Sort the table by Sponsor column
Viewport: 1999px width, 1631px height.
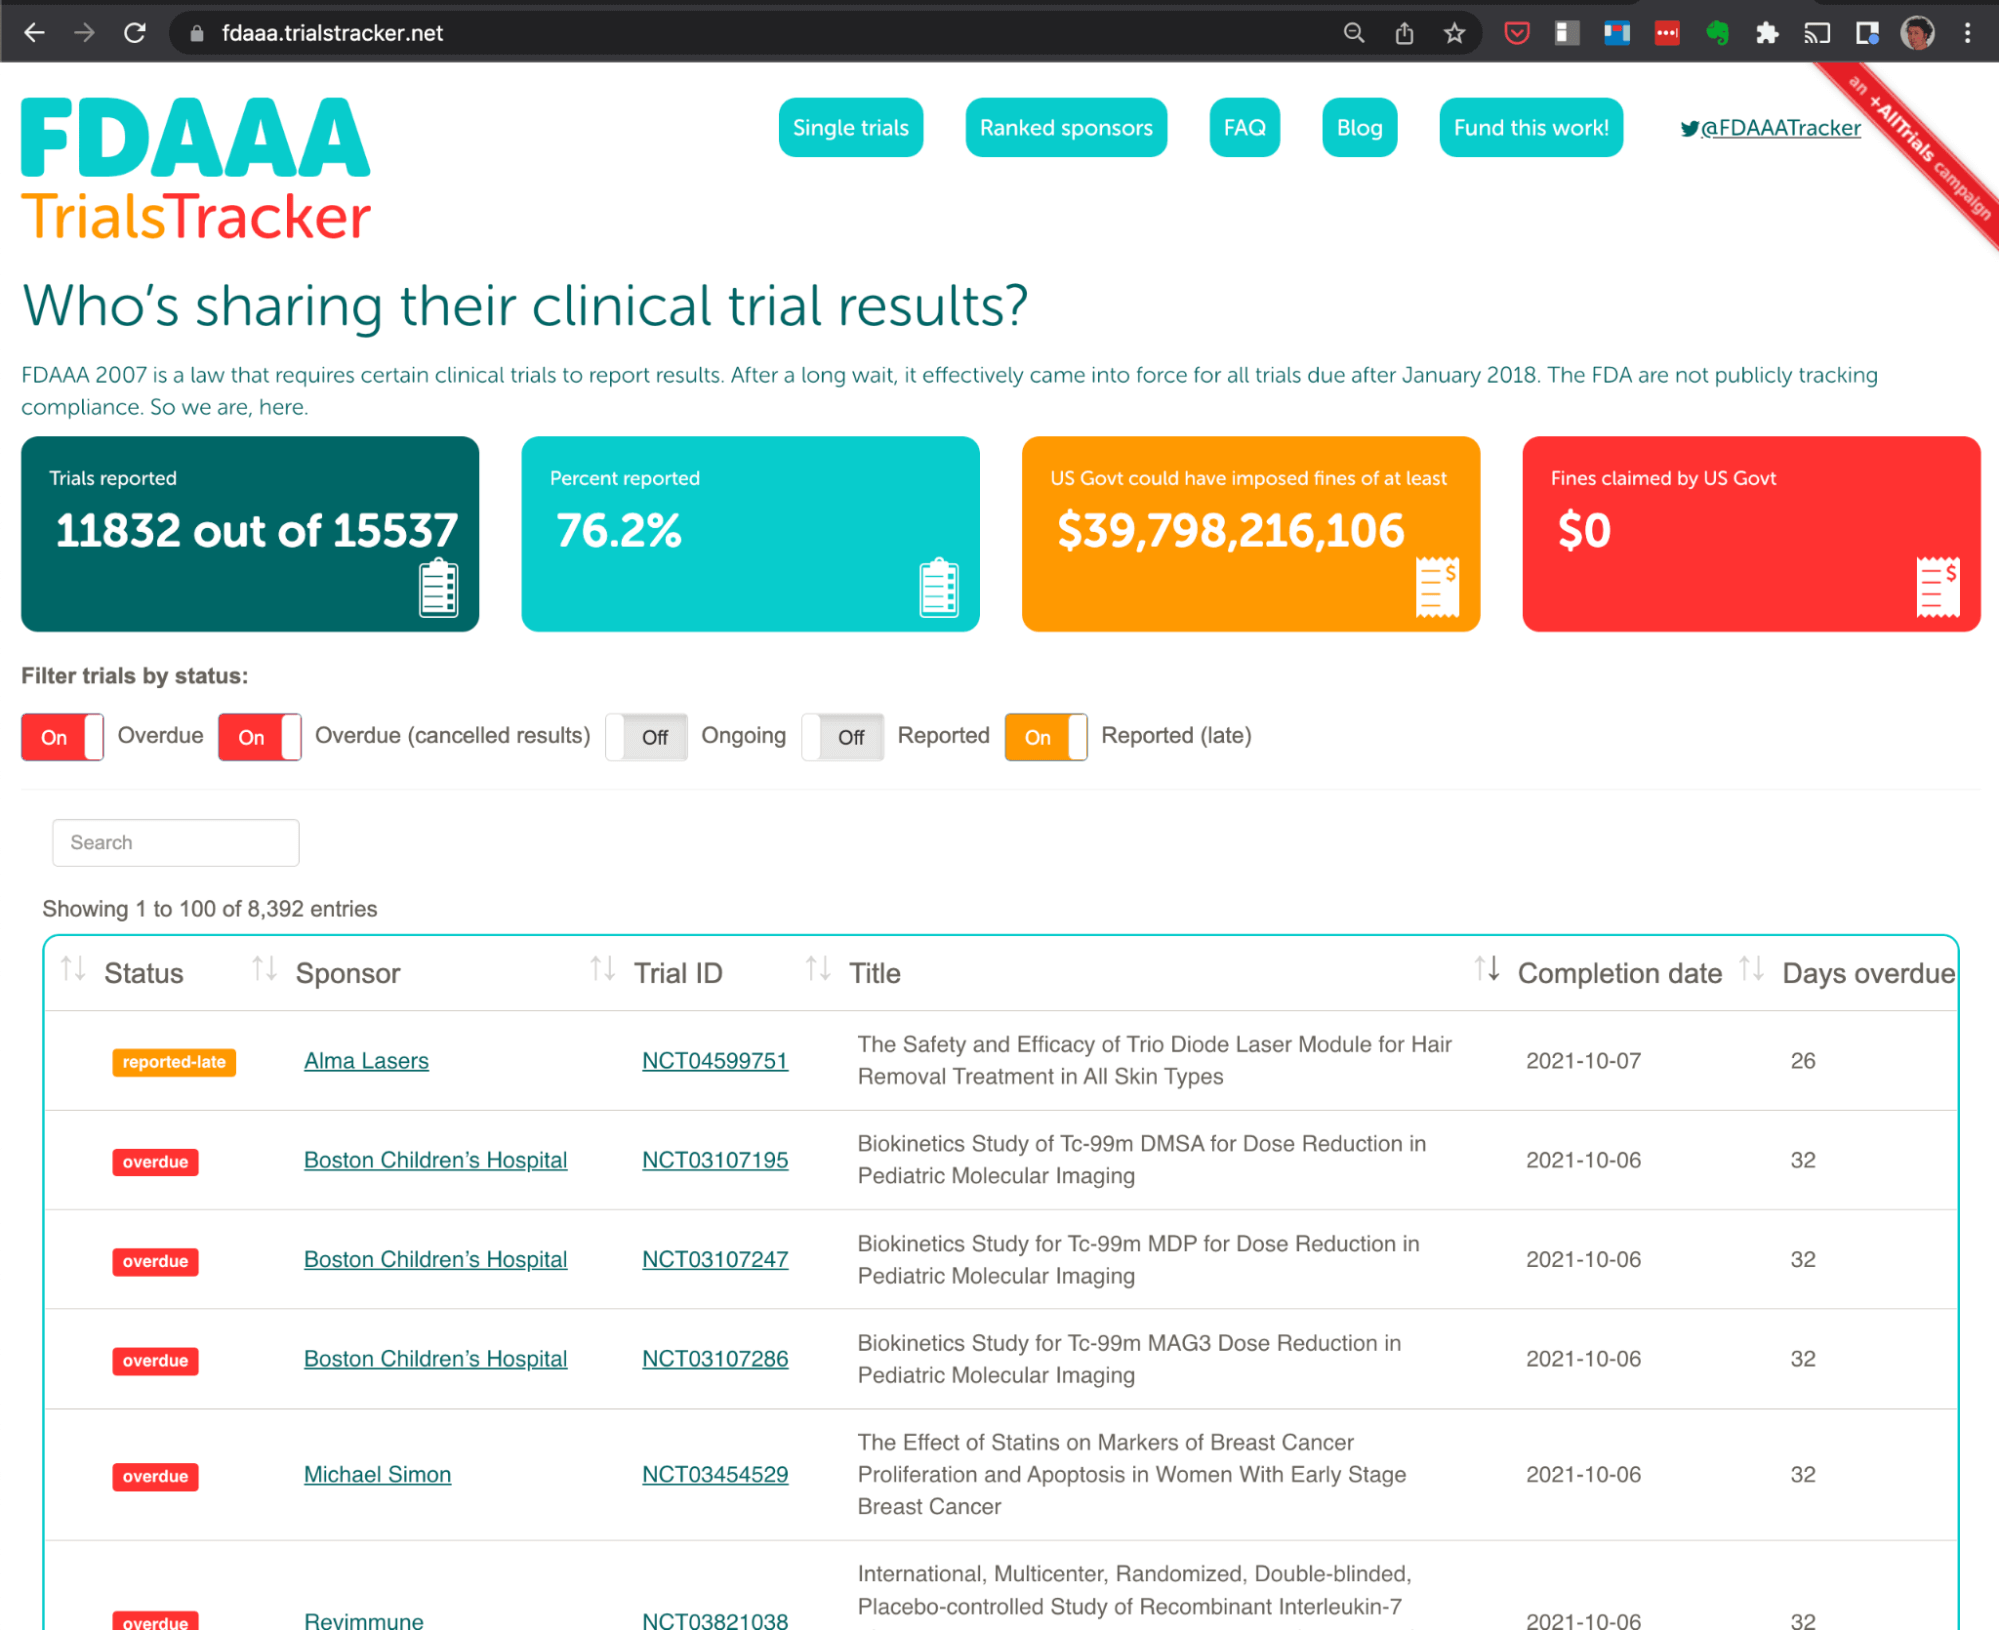point(347,973)
